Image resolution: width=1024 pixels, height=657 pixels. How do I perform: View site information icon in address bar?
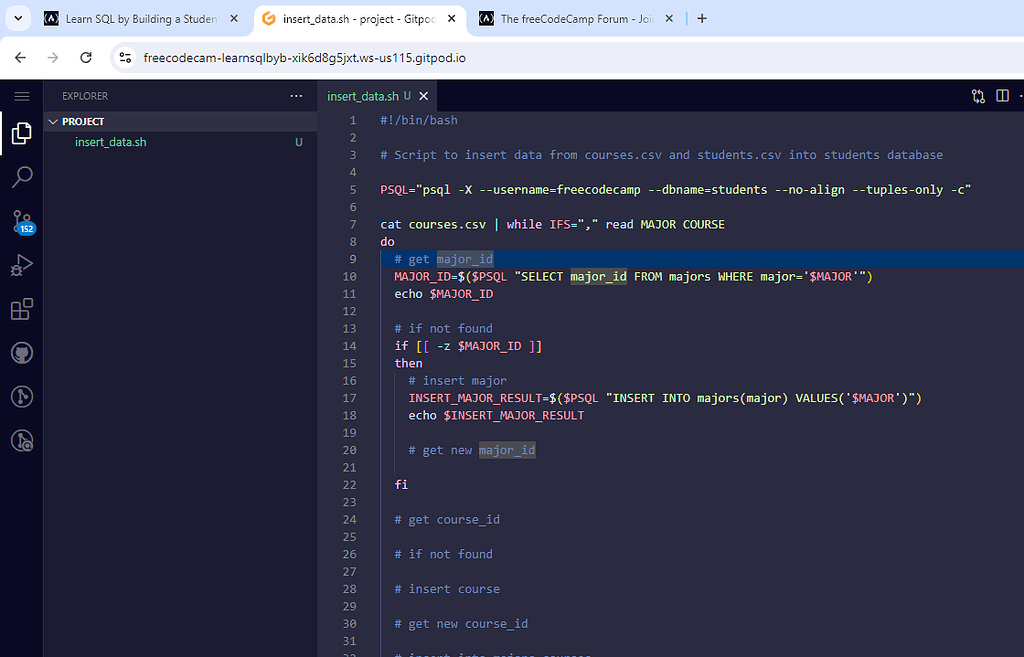click(x=125, y=57)
